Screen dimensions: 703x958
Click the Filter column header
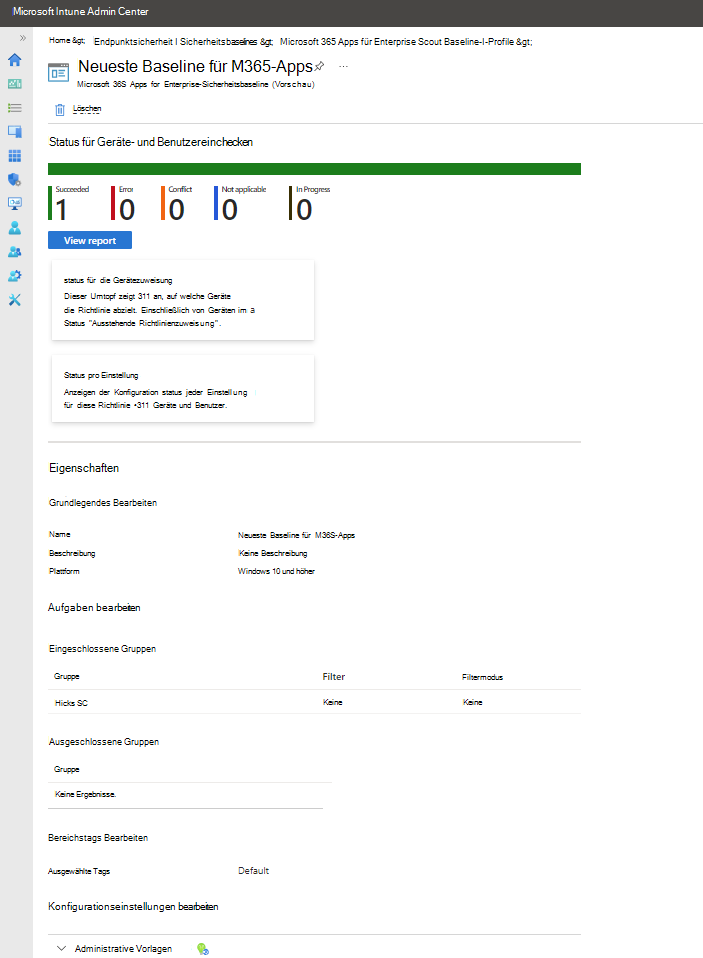coord(333,676)
